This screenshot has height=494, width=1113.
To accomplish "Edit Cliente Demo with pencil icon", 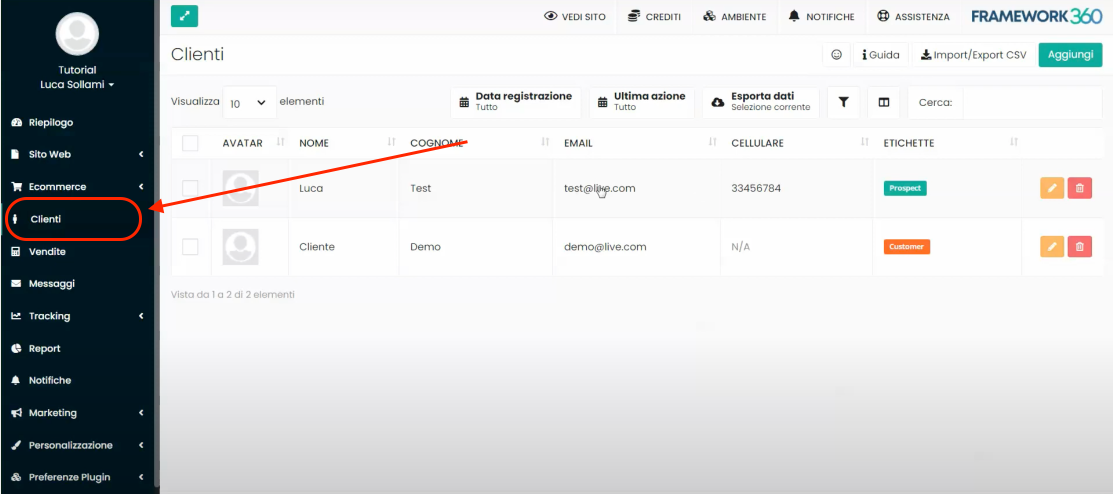I will point(1052,246).
